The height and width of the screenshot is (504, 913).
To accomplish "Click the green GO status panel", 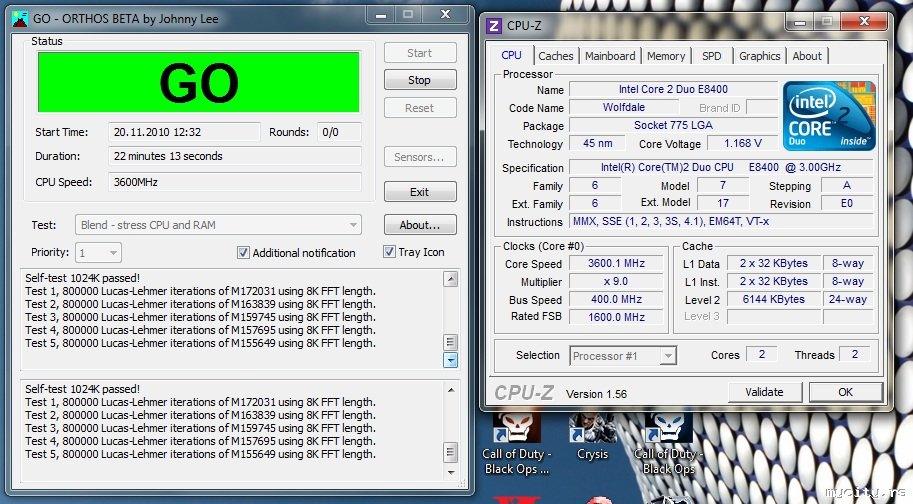I will click(199, 82).
